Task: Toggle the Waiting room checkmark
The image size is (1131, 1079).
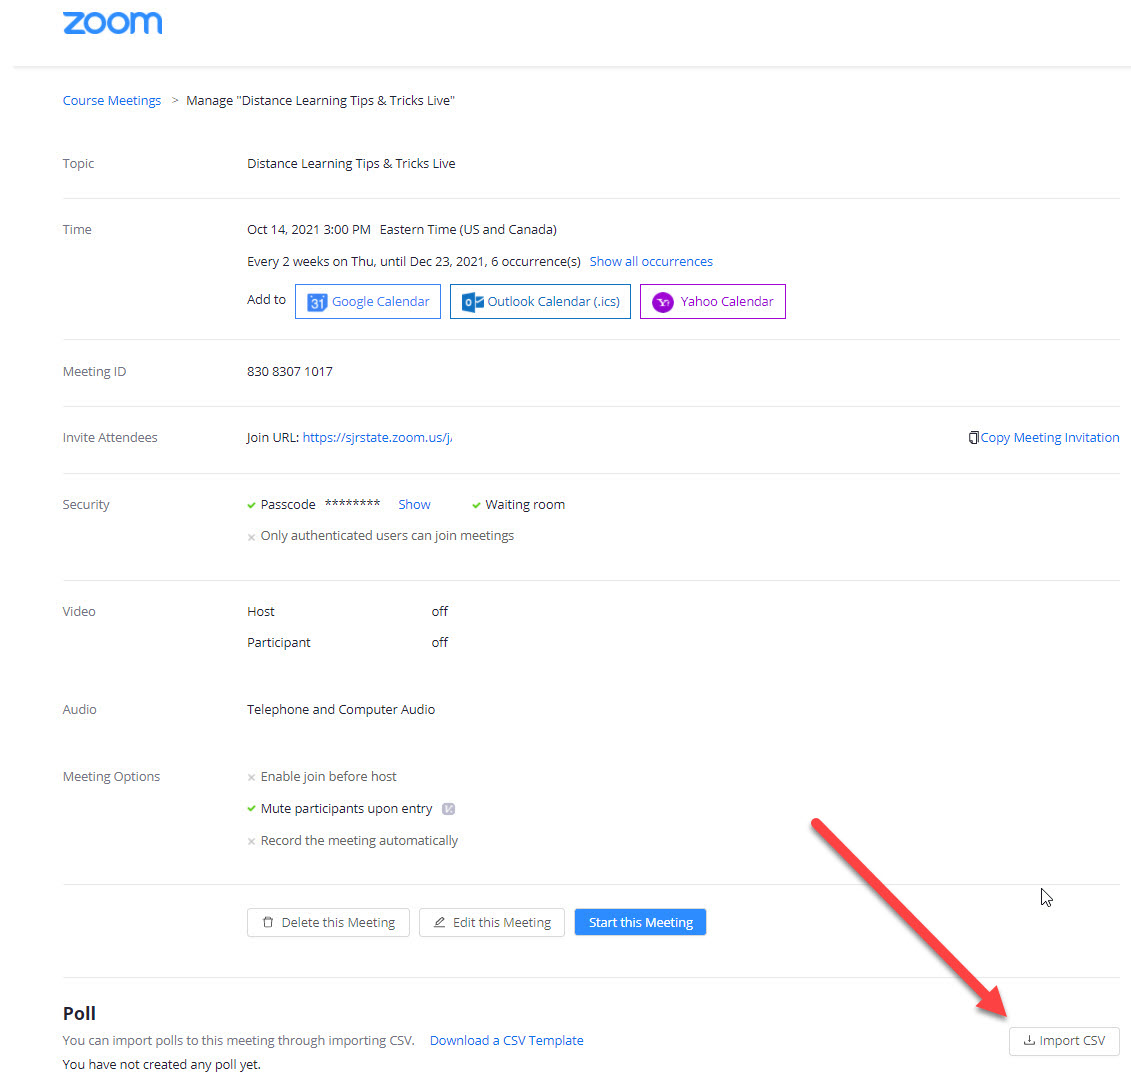Action: click(475, 504)
